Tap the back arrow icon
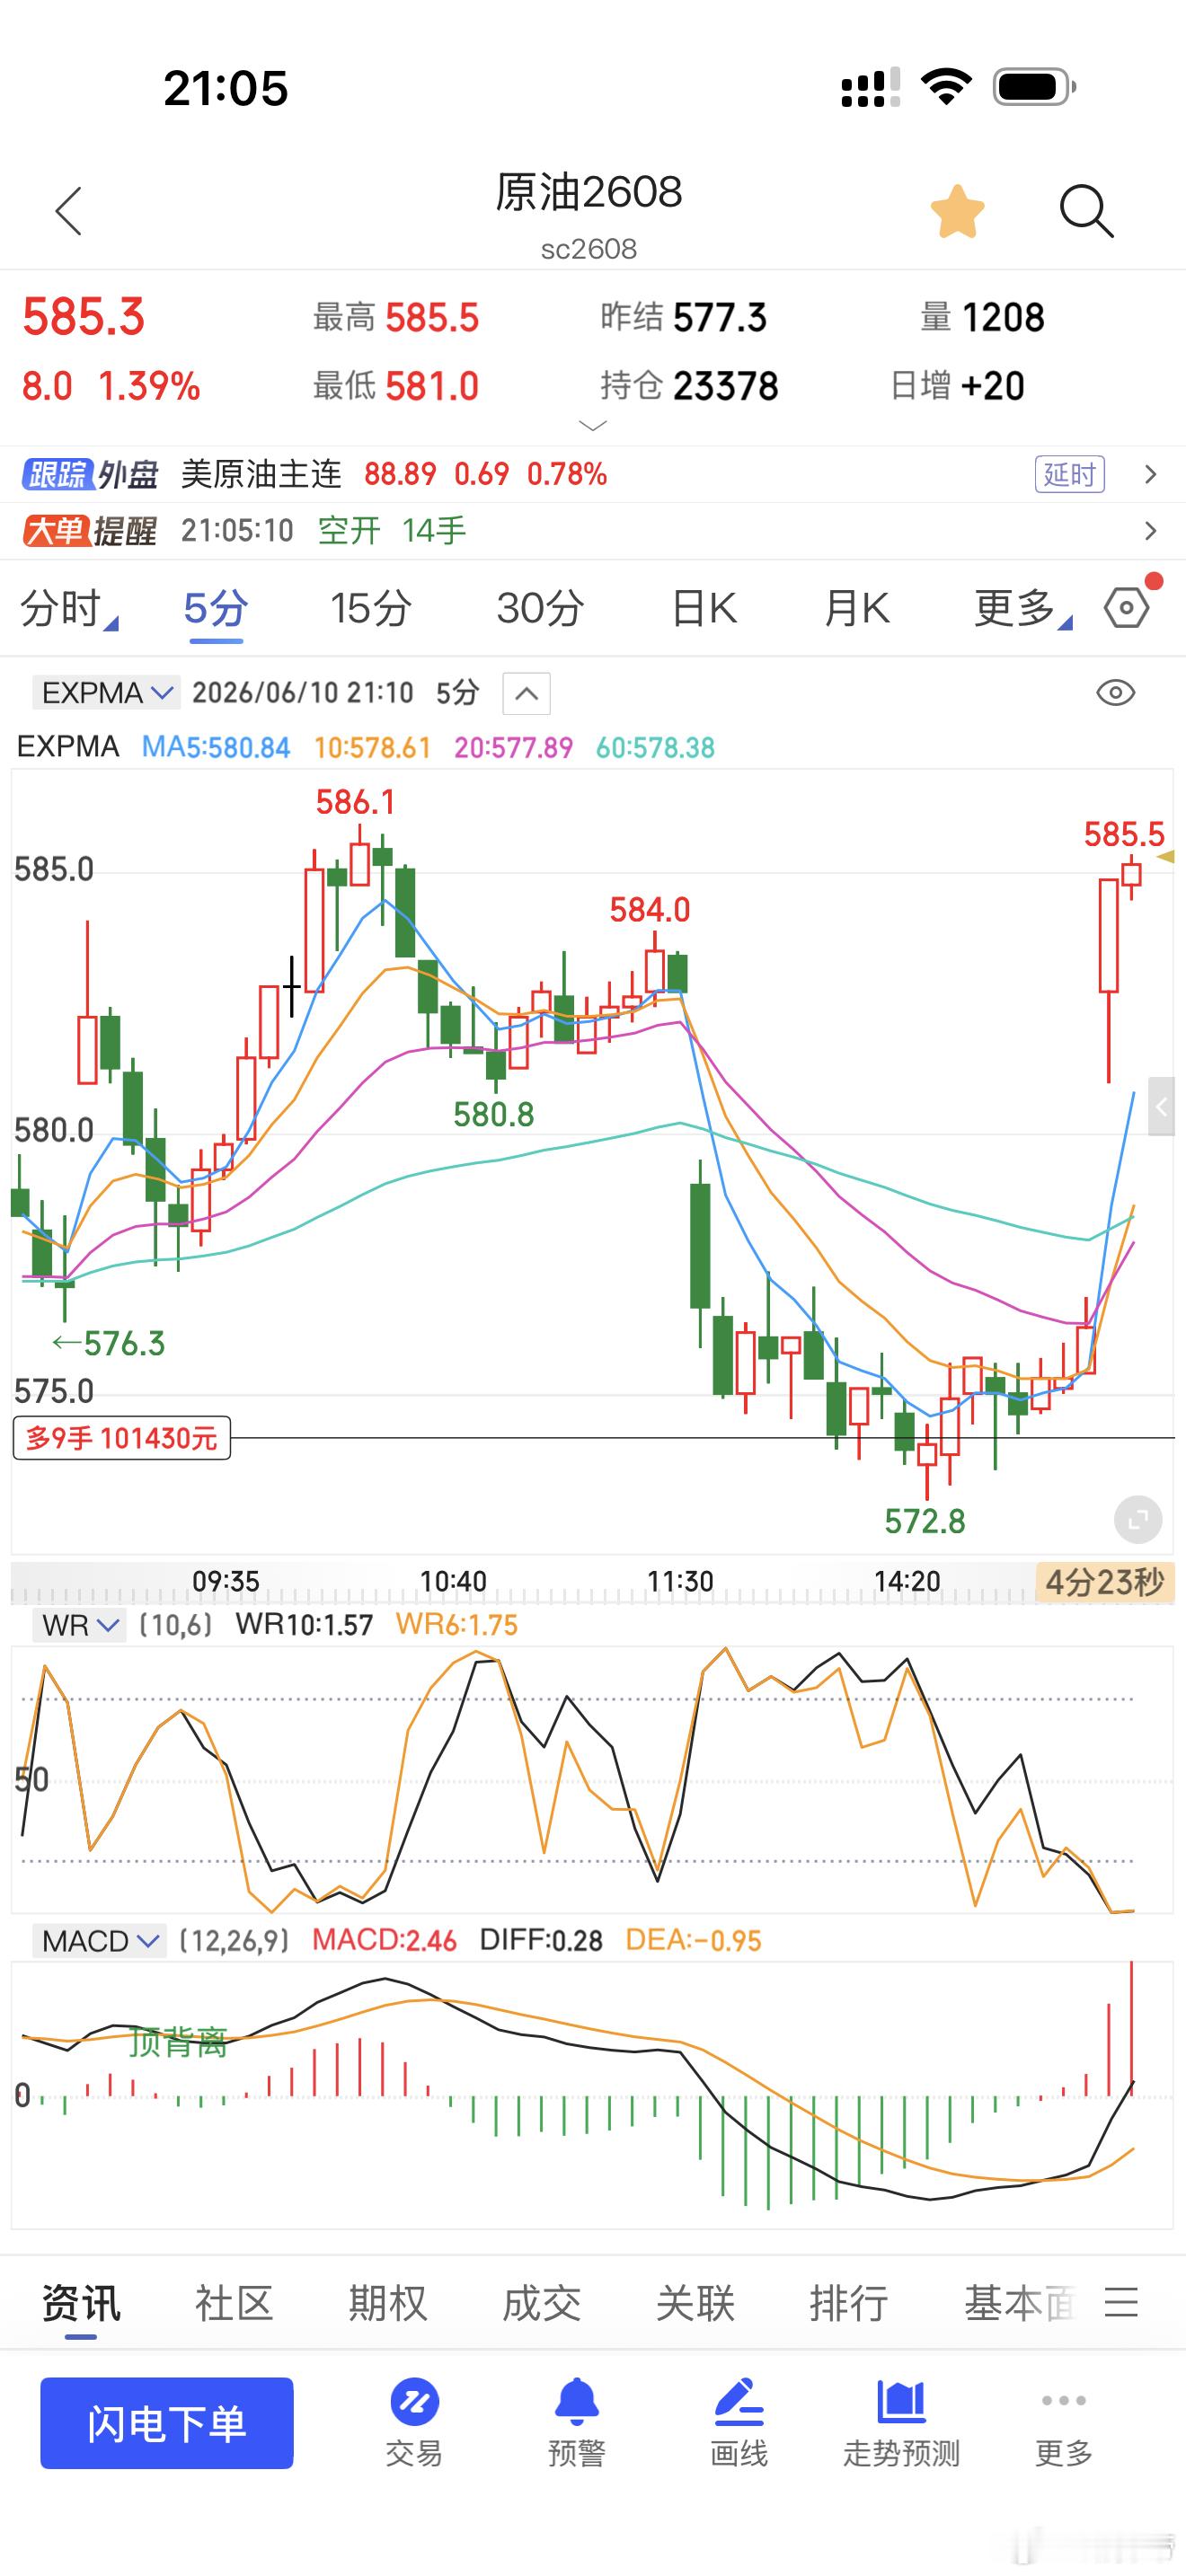The width and height of the screenshot is (1186, 2576). [x=68, y=211]
